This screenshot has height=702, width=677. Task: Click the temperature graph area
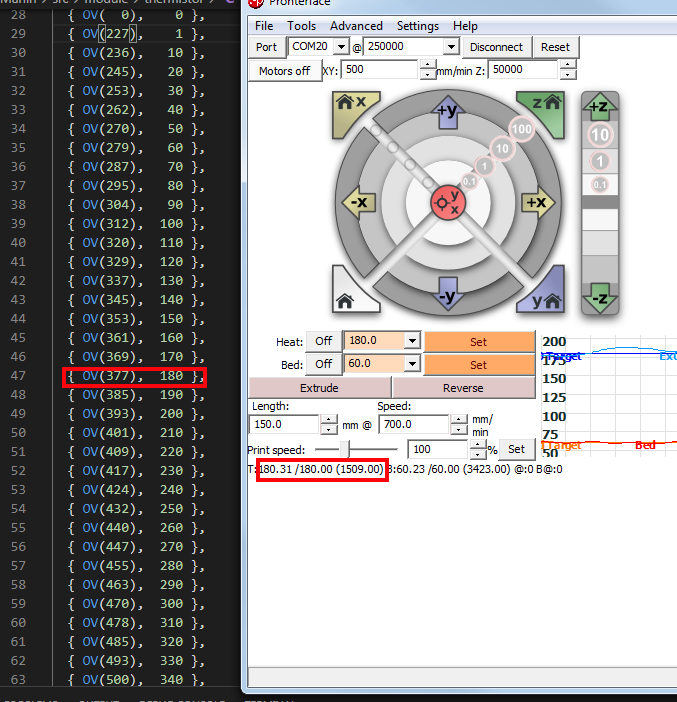tap(609, 397)
